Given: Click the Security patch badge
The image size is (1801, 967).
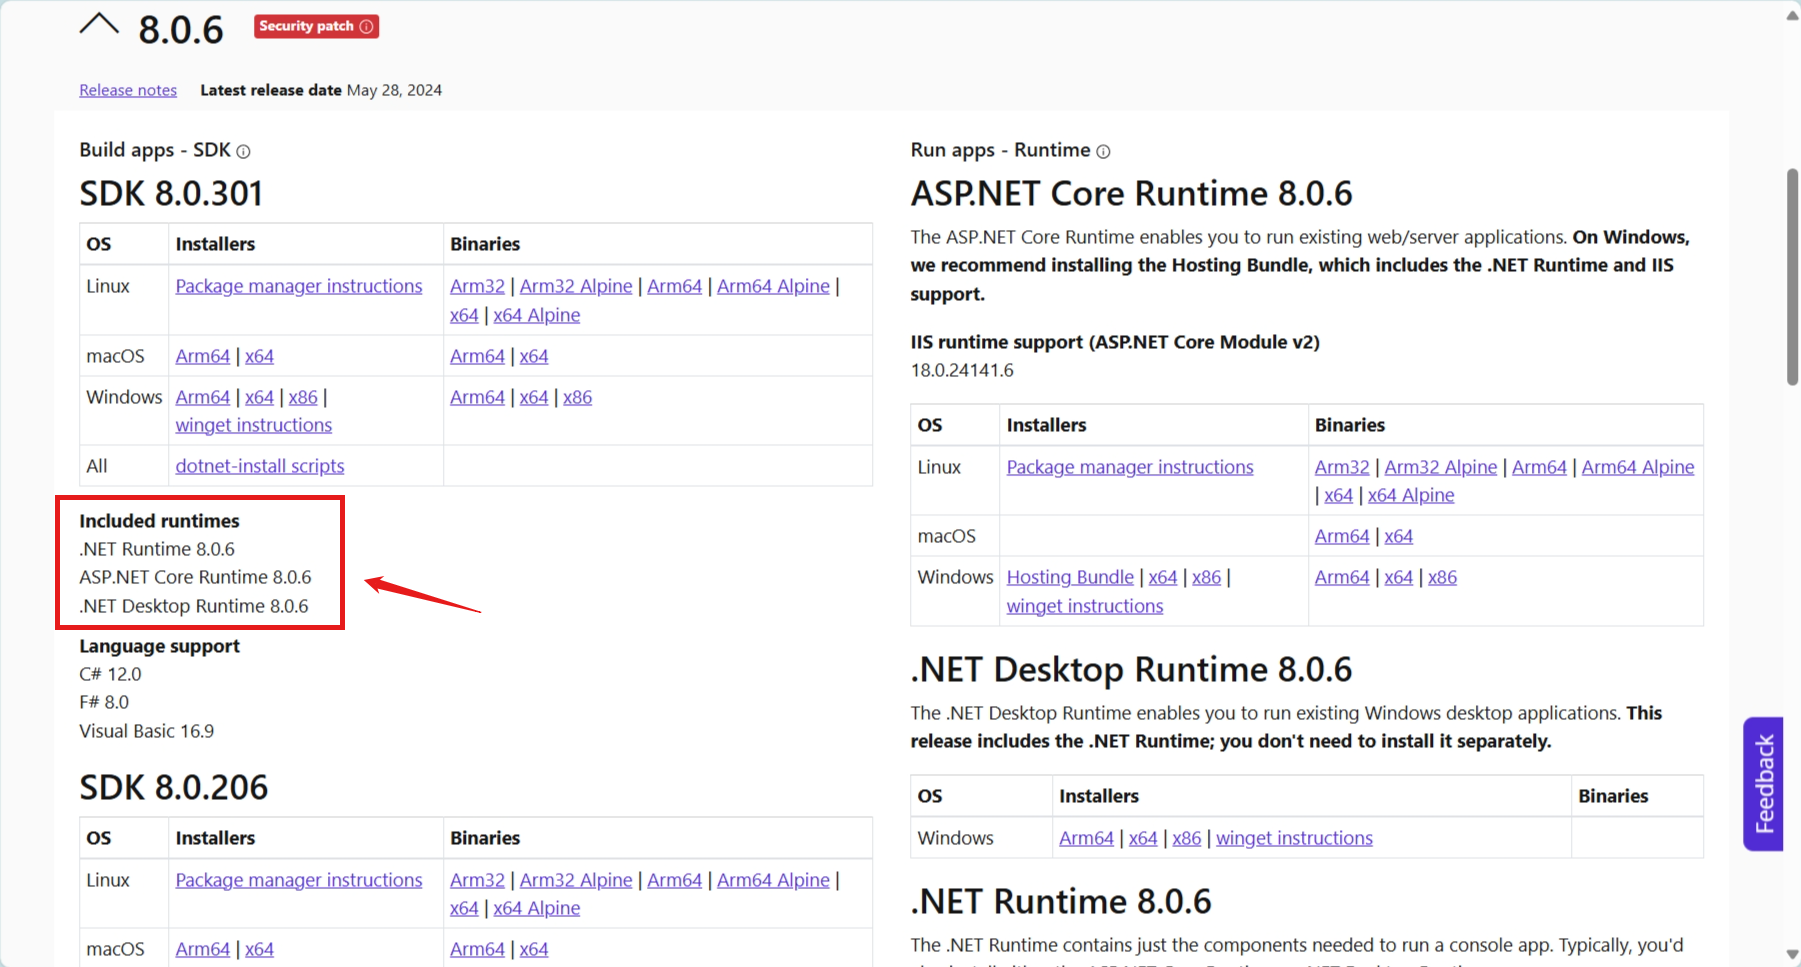Looking at the screenshot, I should 316,26.
